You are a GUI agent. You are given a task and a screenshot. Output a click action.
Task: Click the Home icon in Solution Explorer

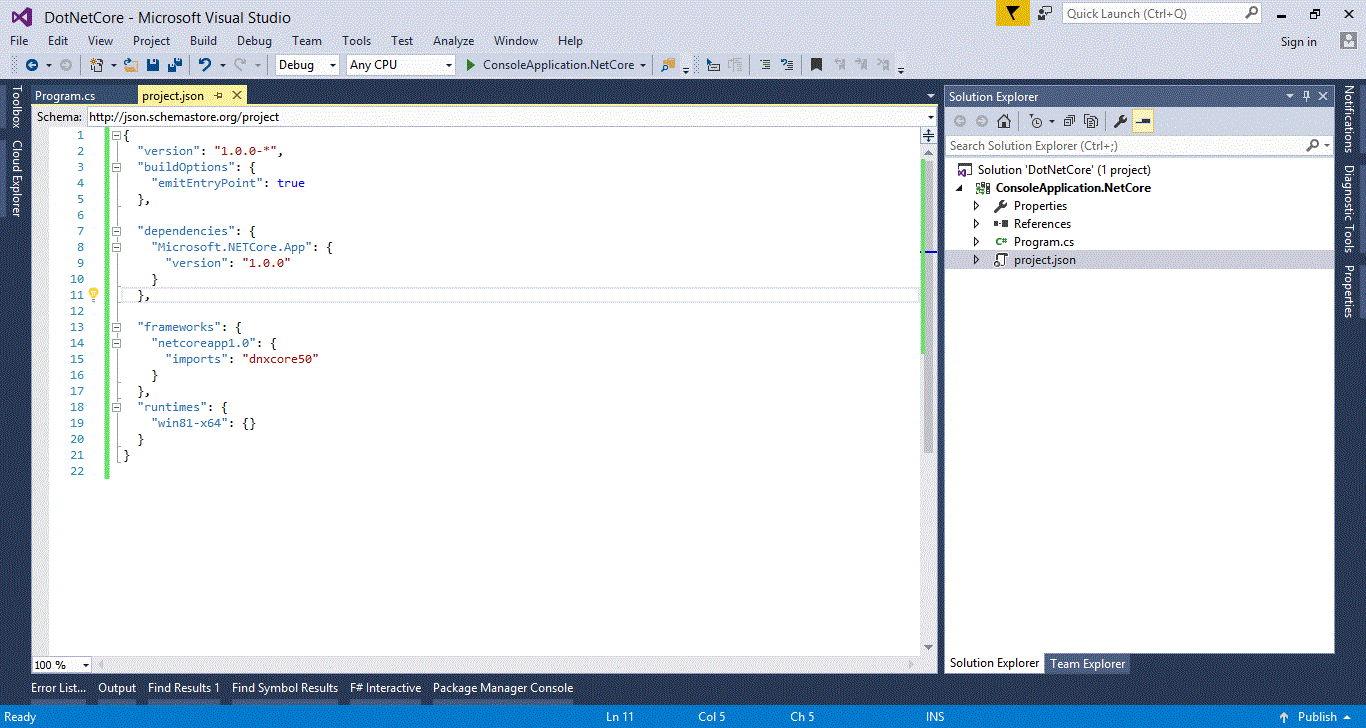tap(1004, 121)
